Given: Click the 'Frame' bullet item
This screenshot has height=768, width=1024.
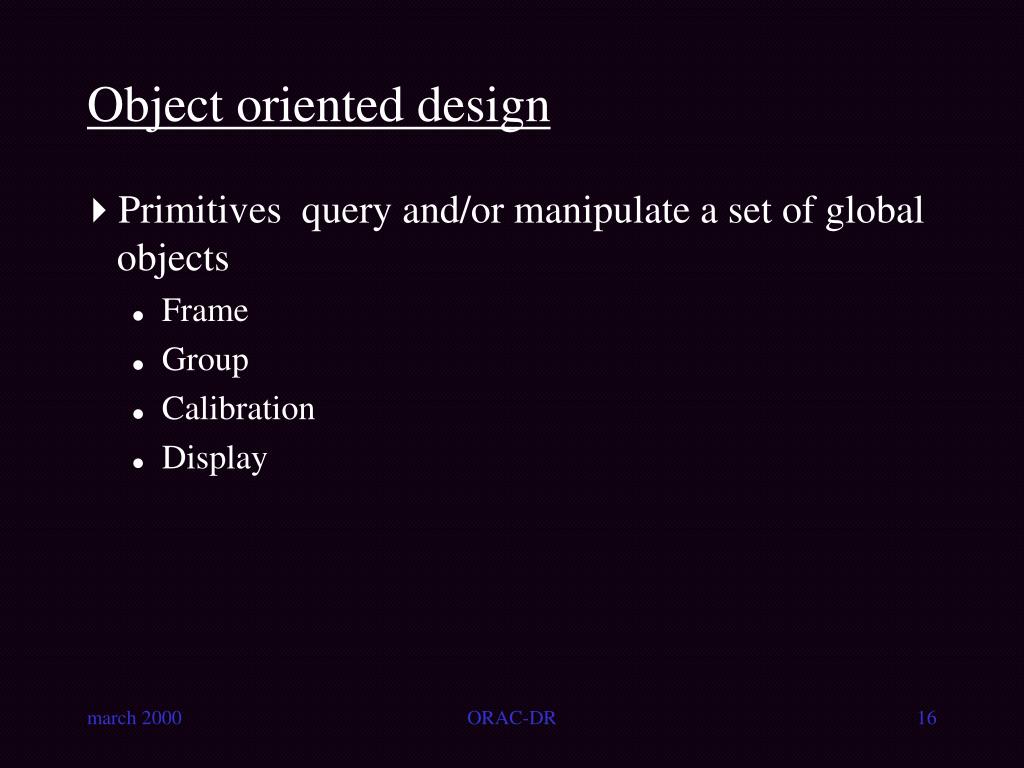Looking at the screenshot, I should pyautogui.click(x=204, y=310).
